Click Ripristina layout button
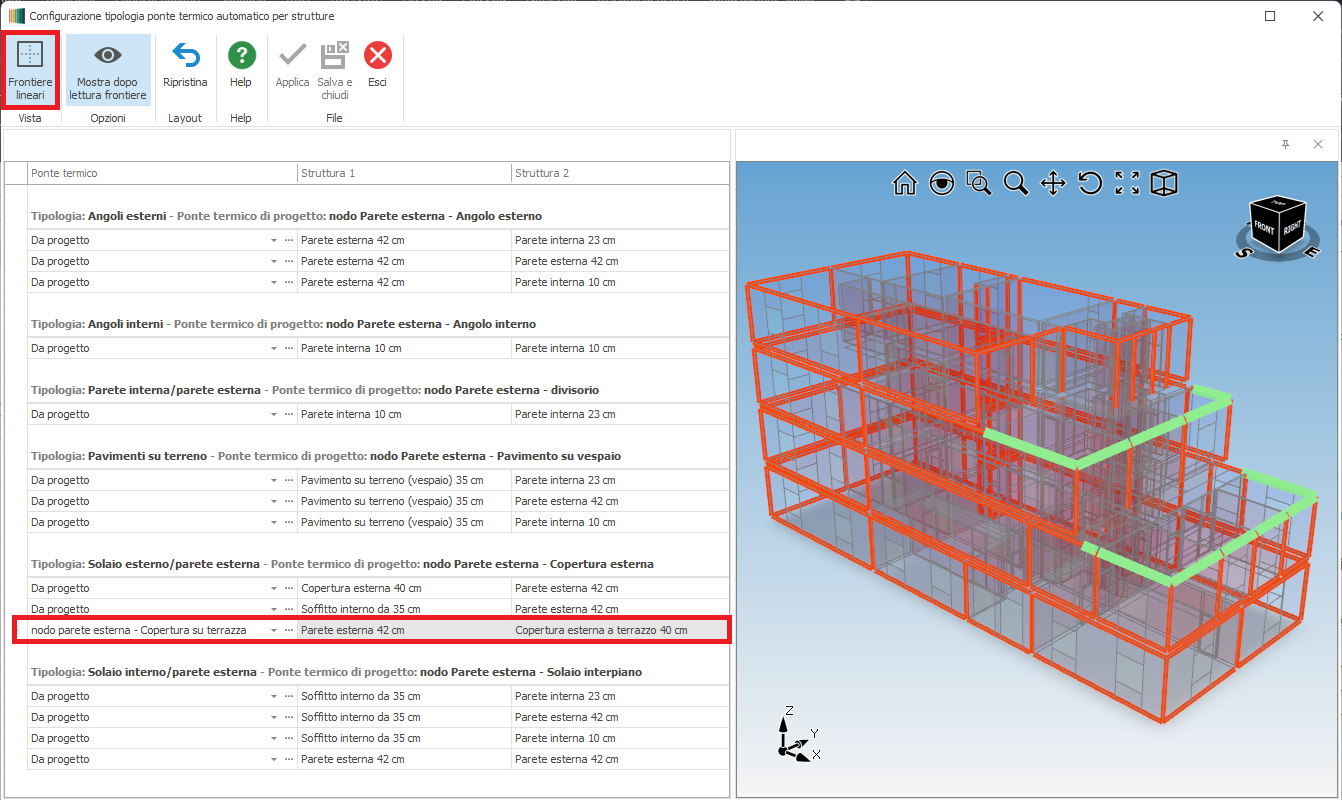 (185, 66)
